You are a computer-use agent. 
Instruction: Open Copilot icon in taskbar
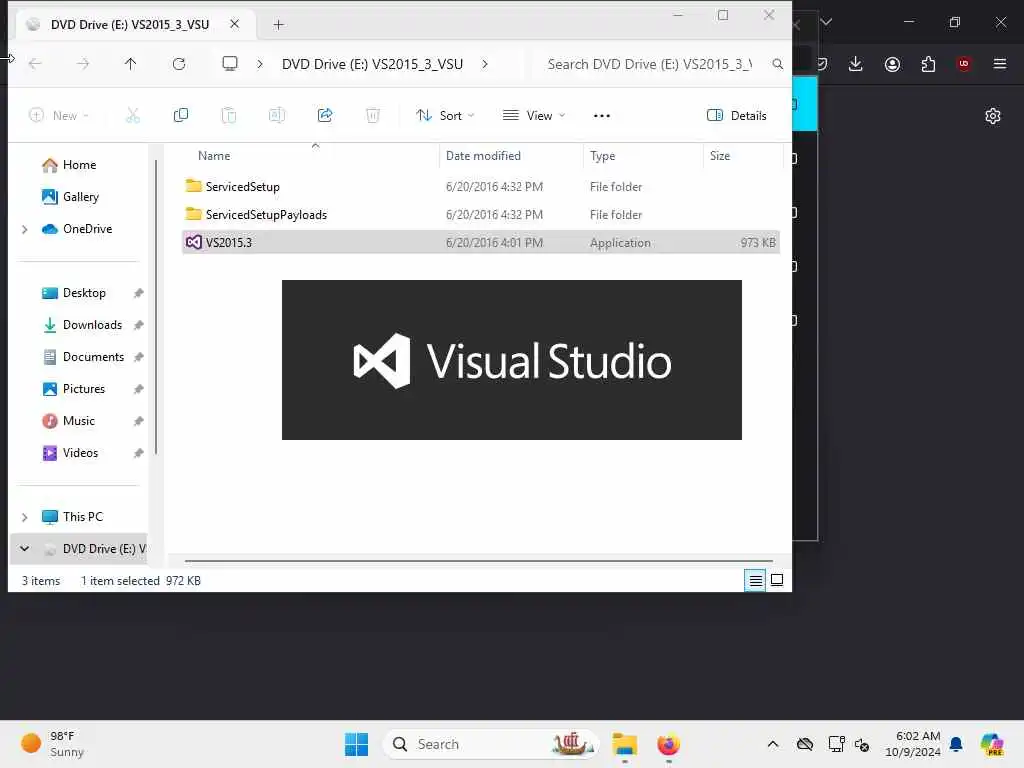pos(992,744)
